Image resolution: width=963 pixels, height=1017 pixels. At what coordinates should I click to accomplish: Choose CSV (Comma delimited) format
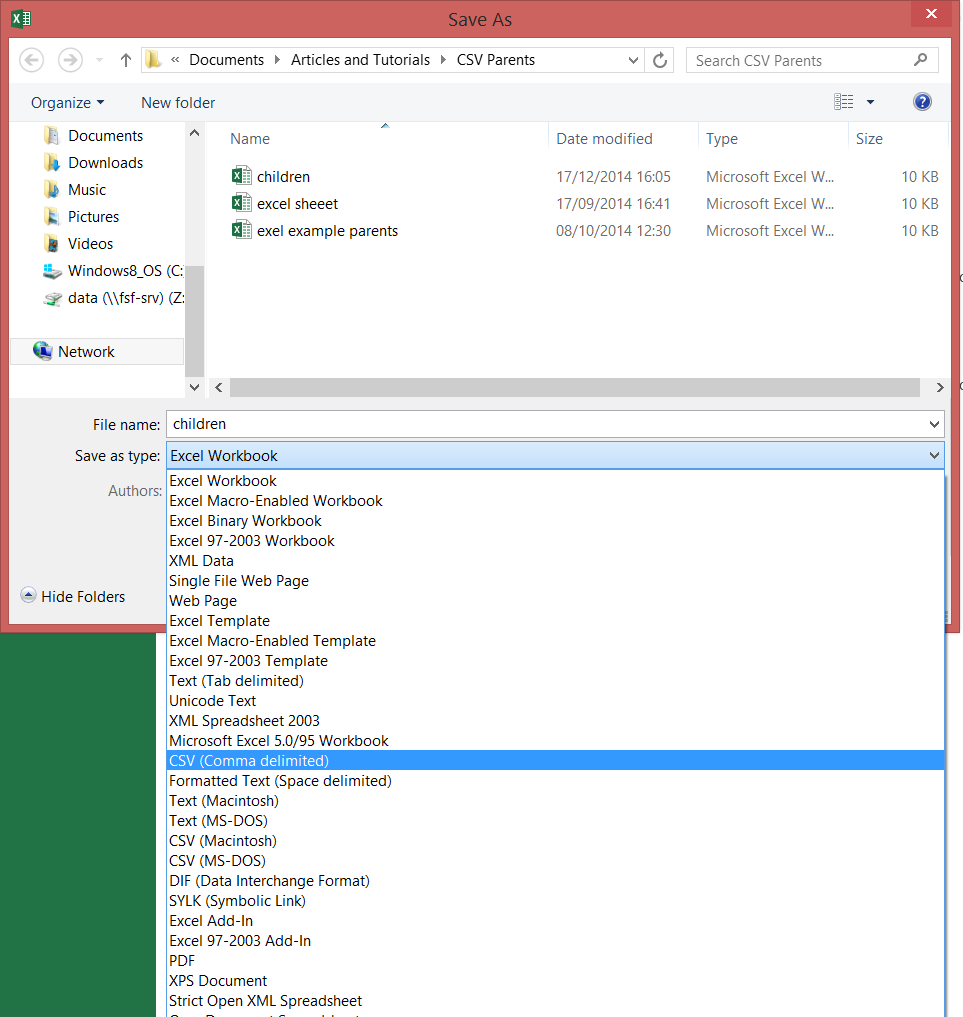[555, 760]
